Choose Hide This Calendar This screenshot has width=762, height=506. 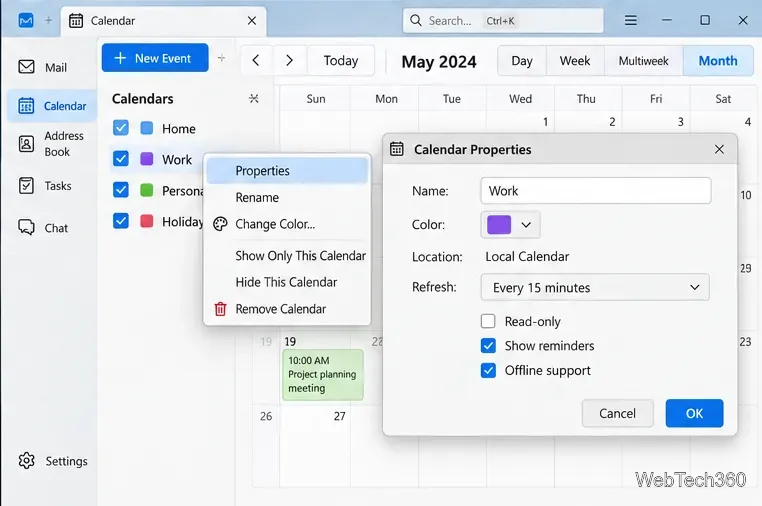tap(287, 282)
